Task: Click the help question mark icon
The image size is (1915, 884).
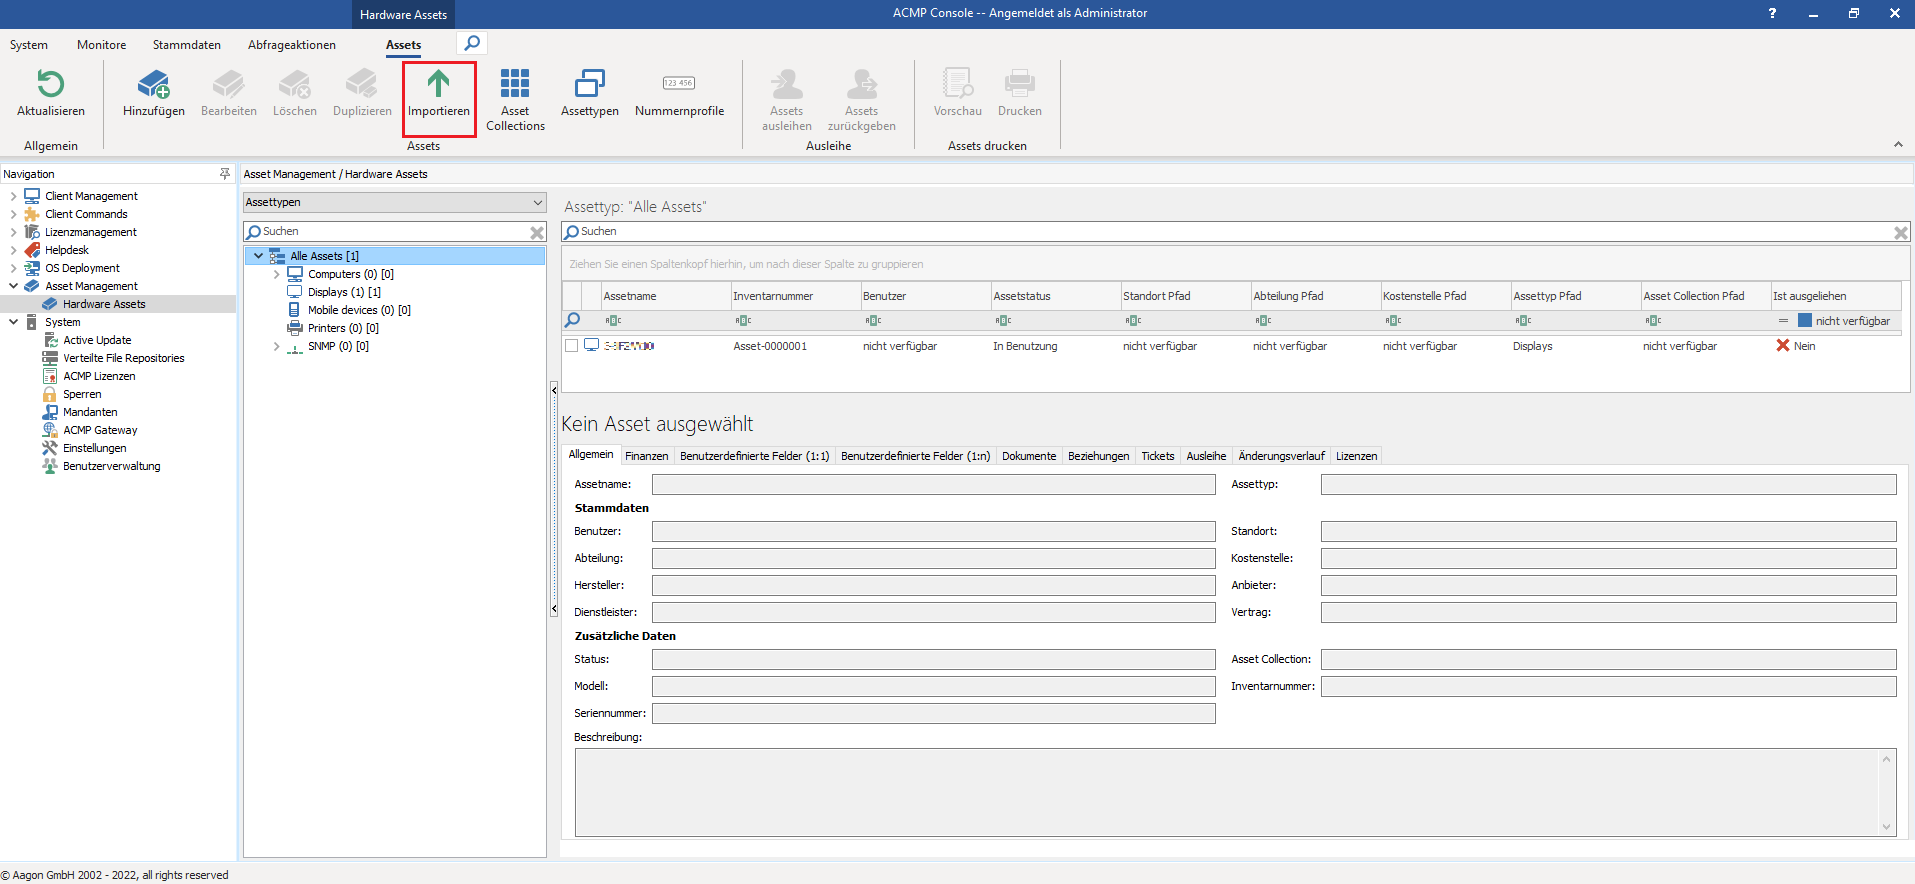Action: pyautogui.click(x=1772, y=13)
